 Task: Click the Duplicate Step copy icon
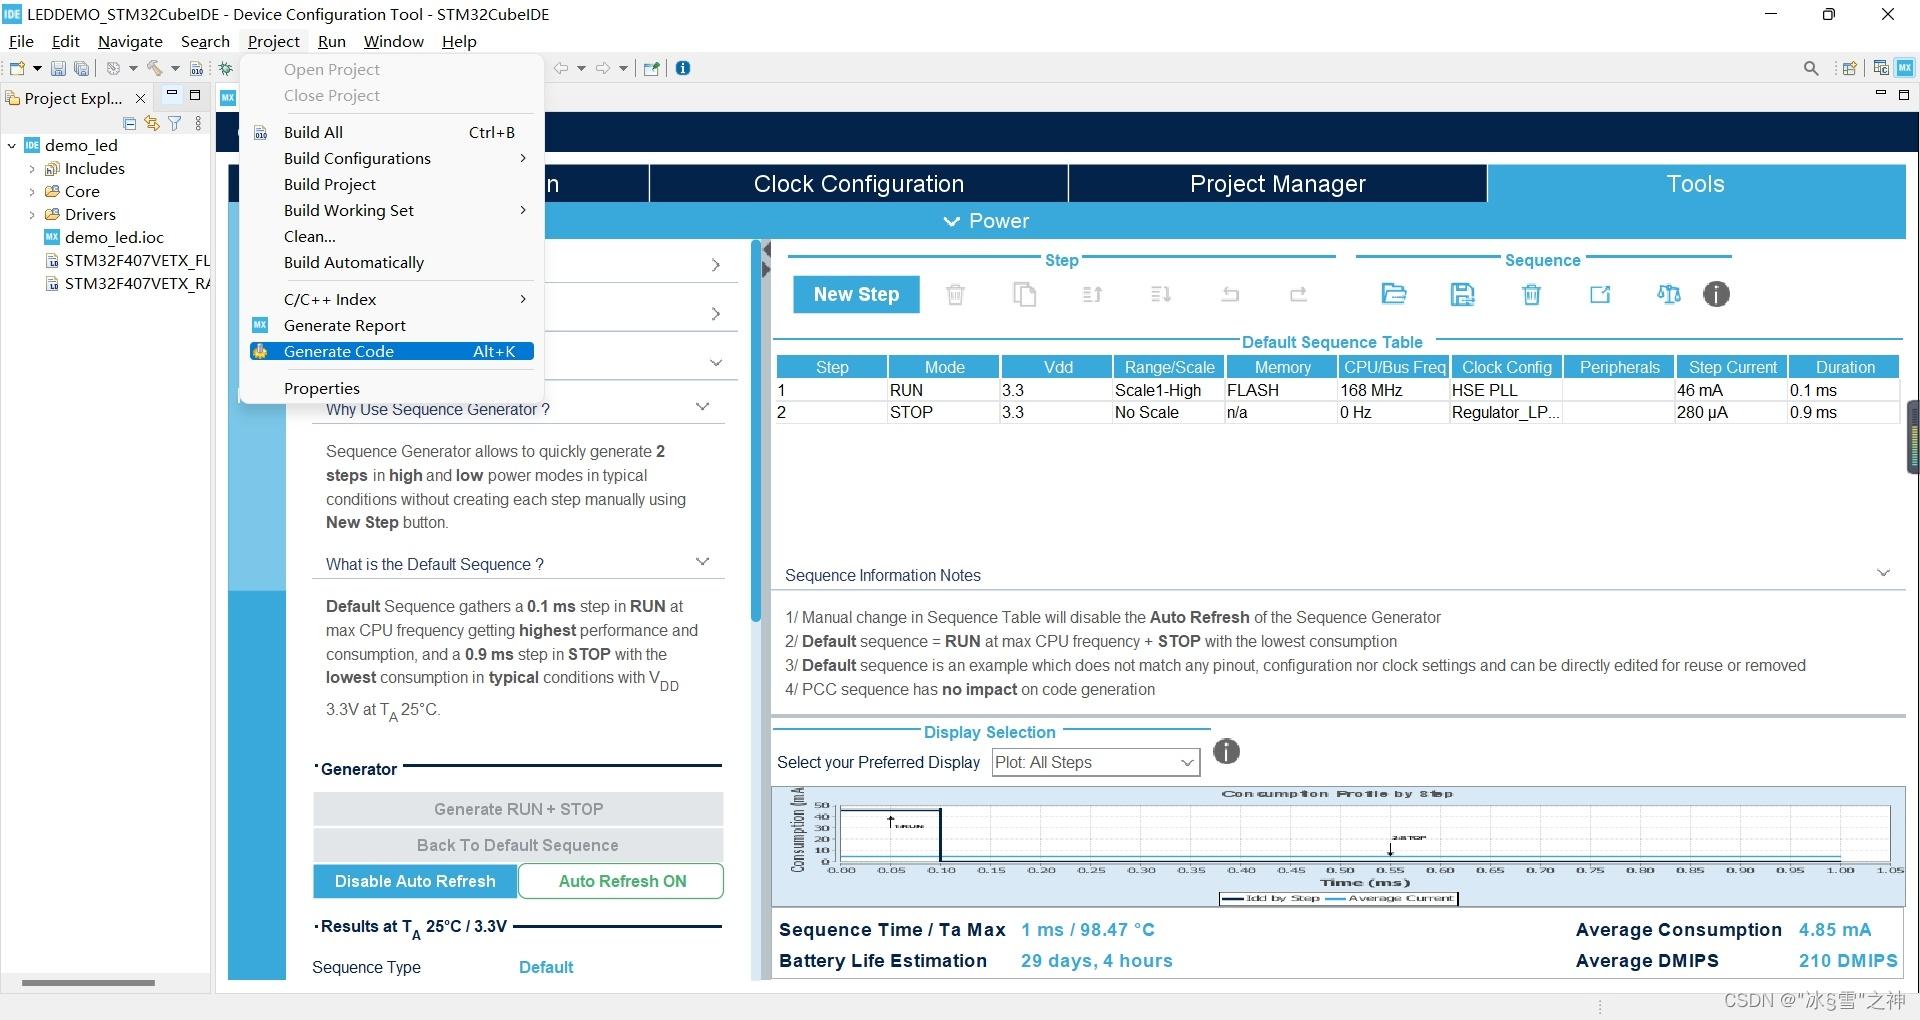click(x=1024, y=294)
